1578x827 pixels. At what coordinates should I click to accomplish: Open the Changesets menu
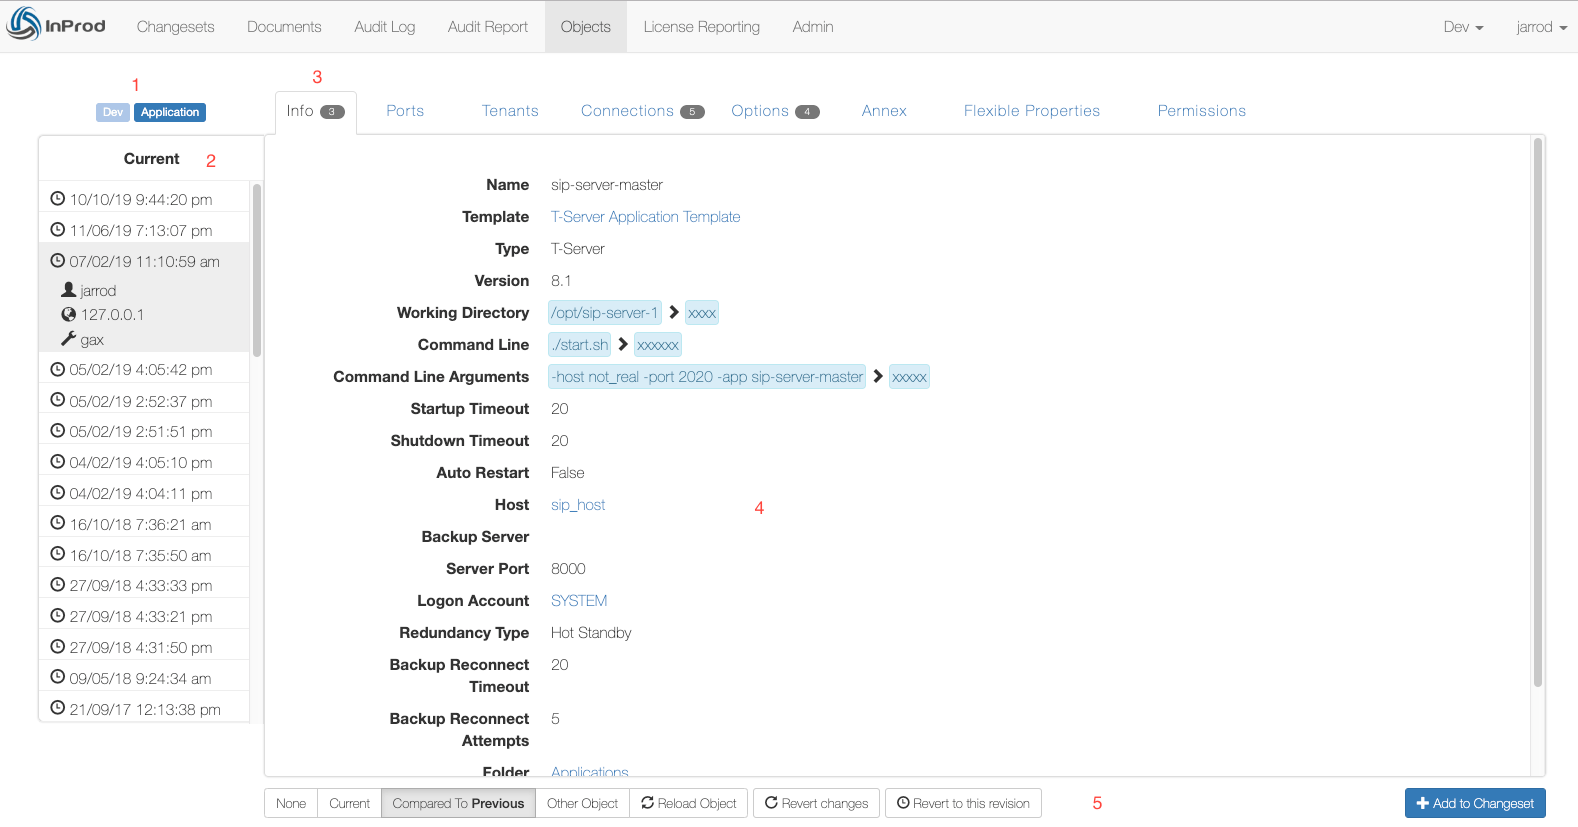[x=175, y=27]
